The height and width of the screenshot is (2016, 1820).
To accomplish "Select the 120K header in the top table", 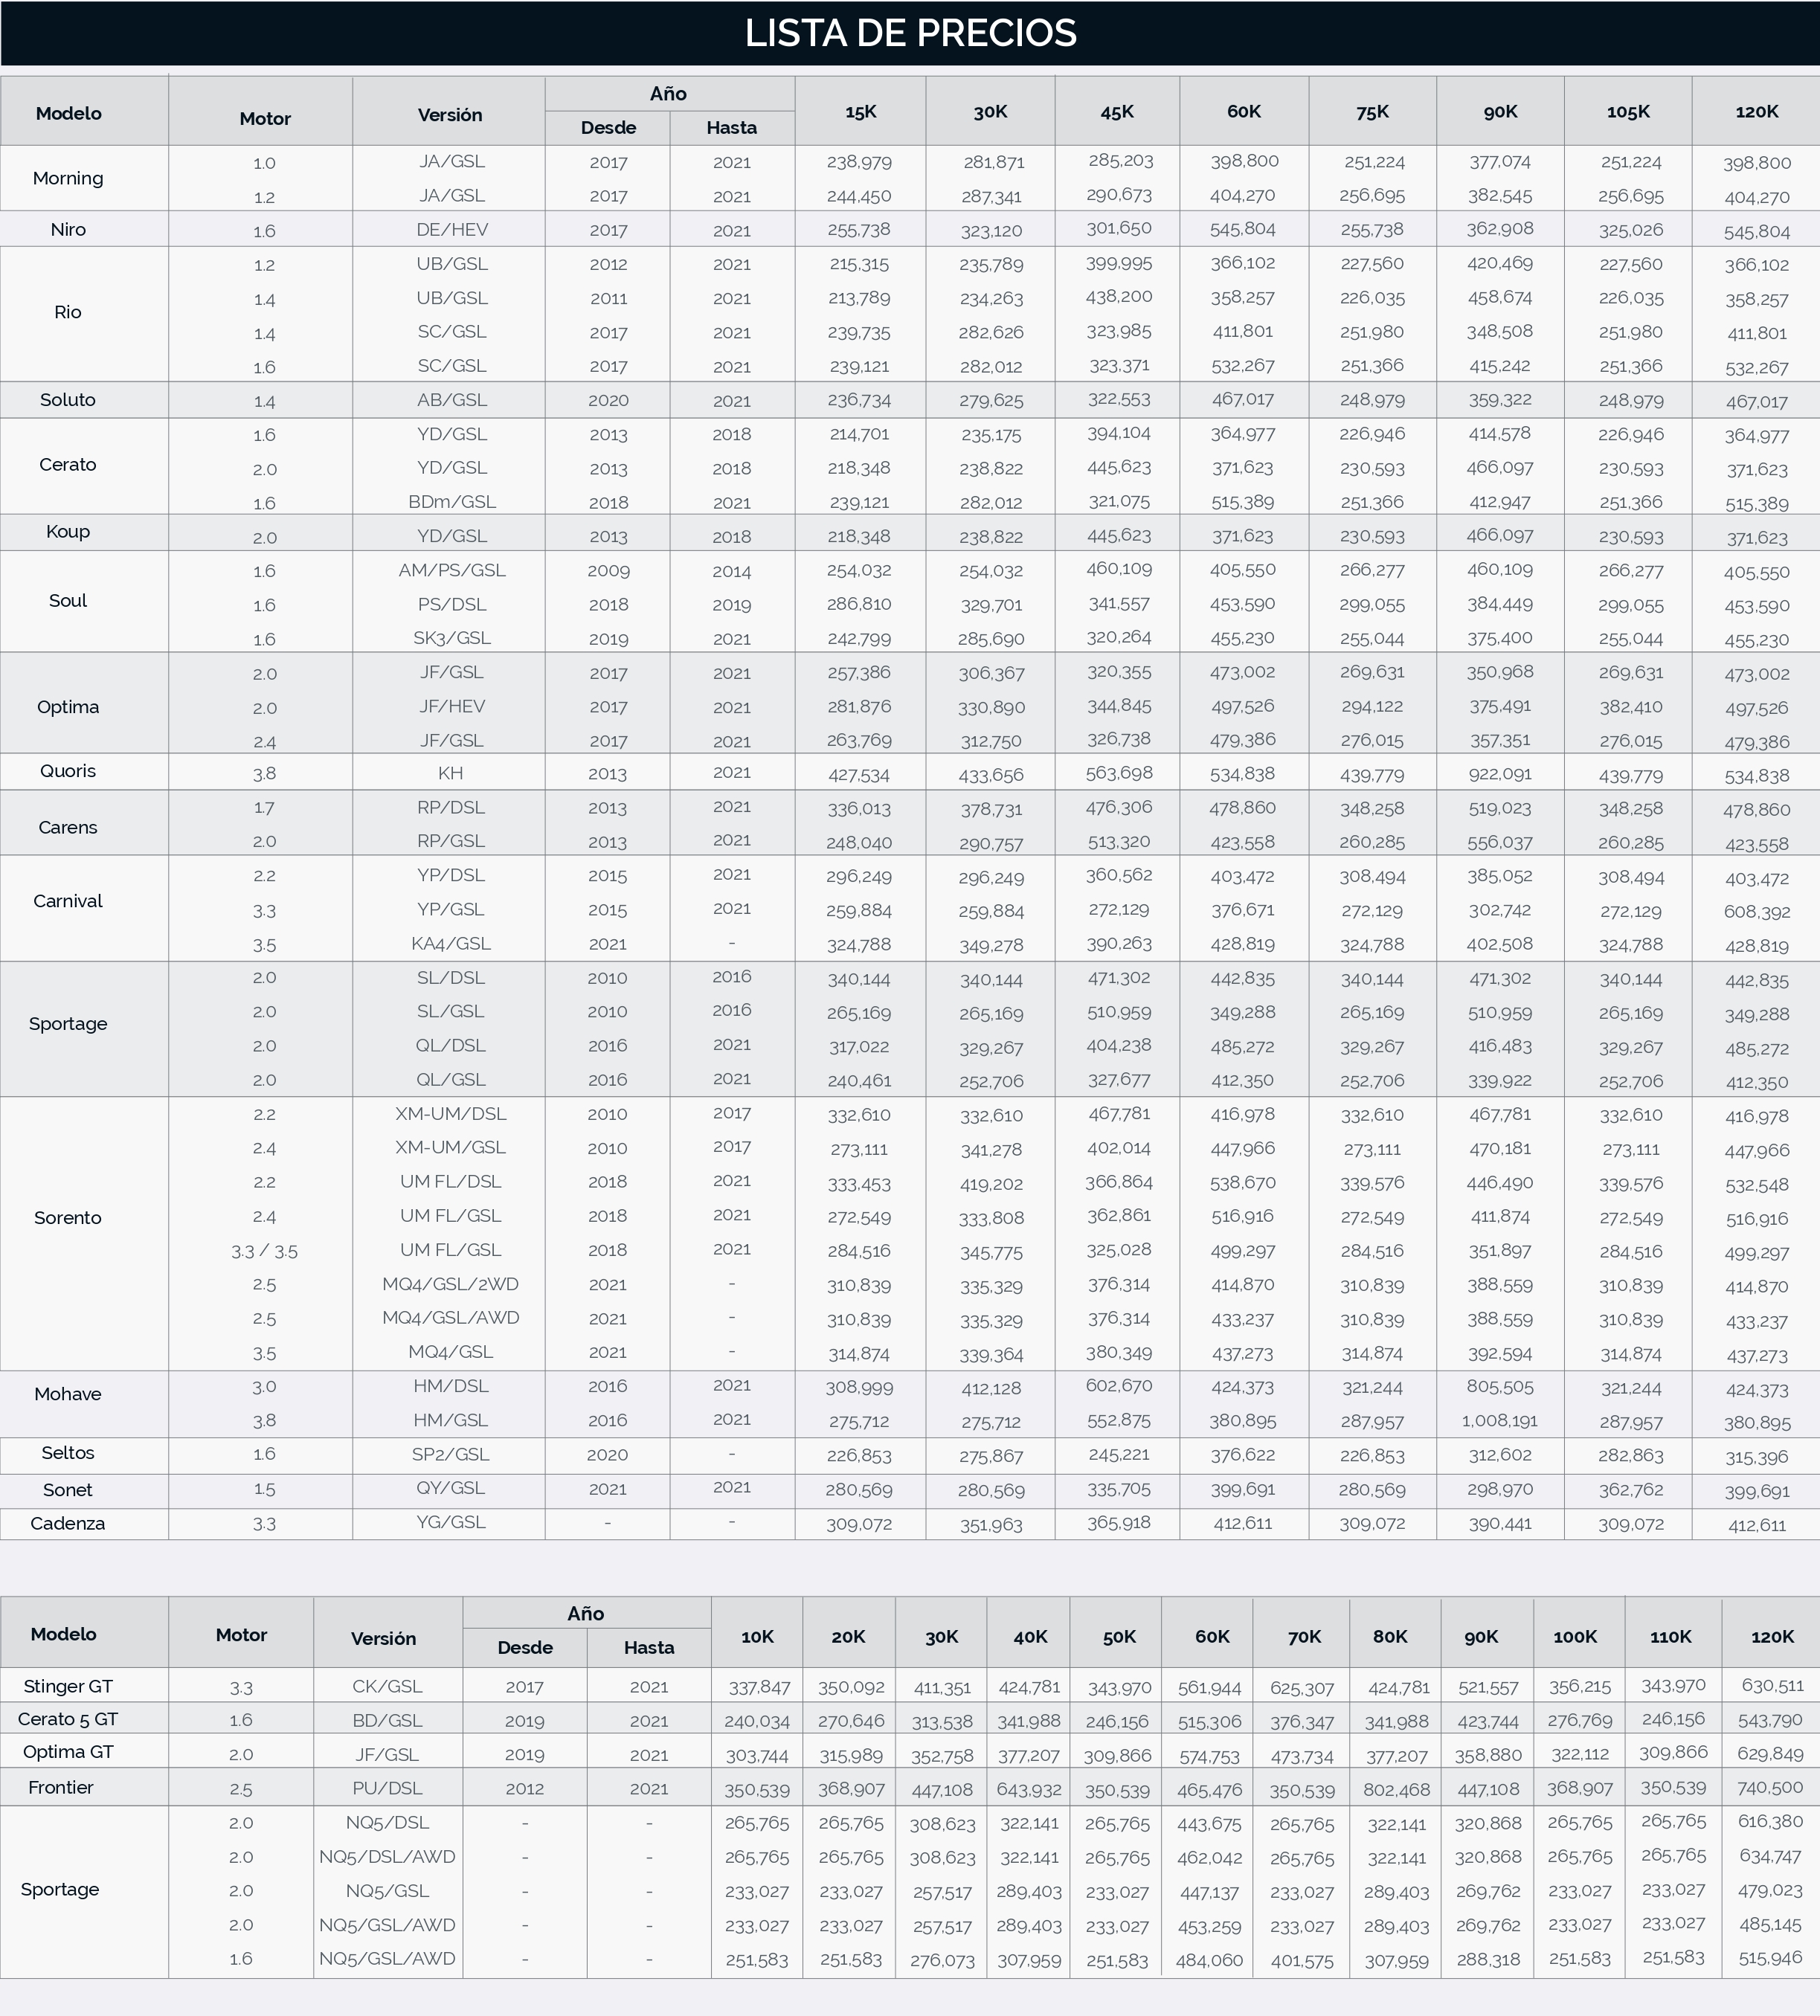I will click(x=1756, y=112).
